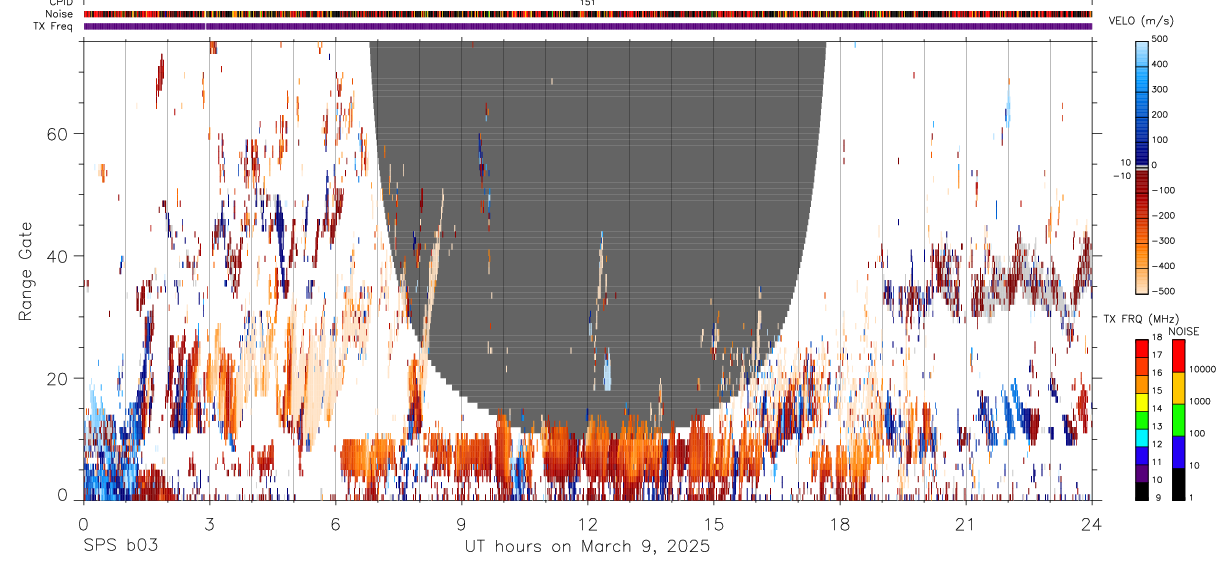The width and height of the screenshot is (1228, 567).
Task: Click the green segment of the NOISE color bar
Action: coord(1177,420)
